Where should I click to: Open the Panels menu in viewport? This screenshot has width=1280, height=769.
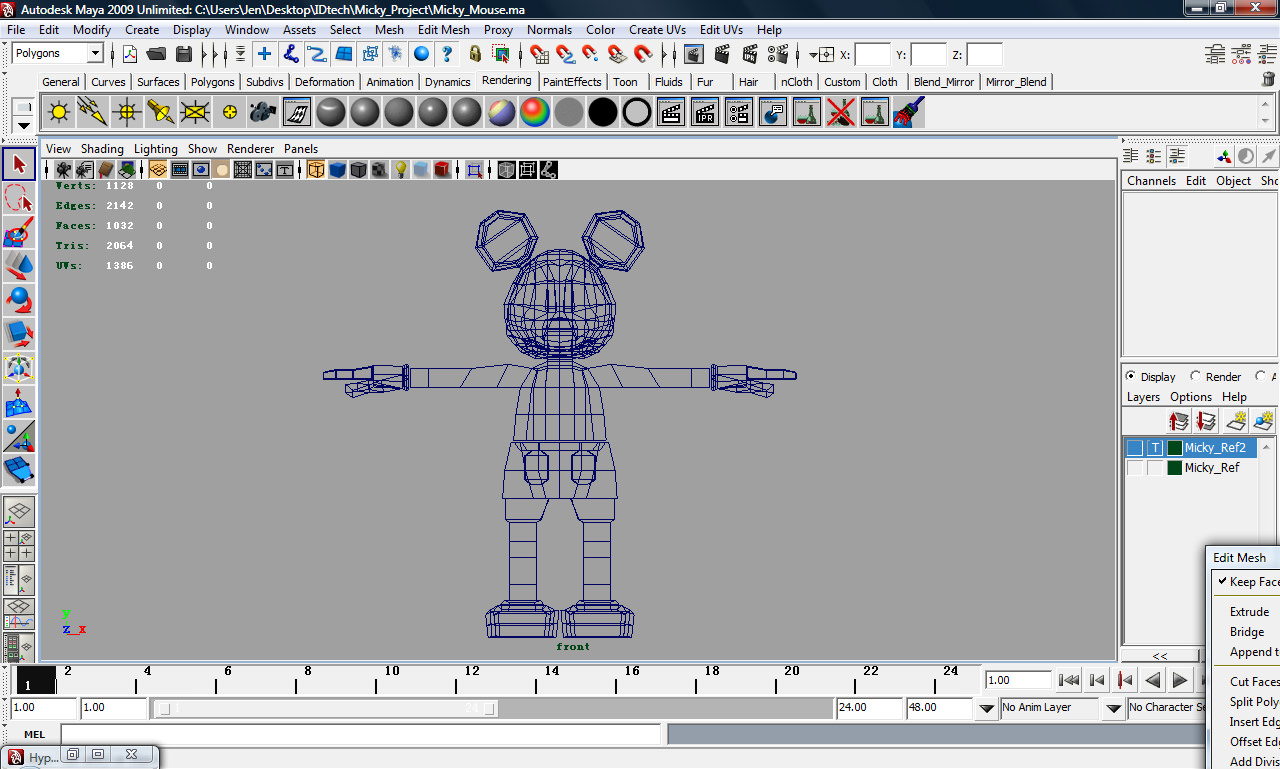[x=300, y=148]
